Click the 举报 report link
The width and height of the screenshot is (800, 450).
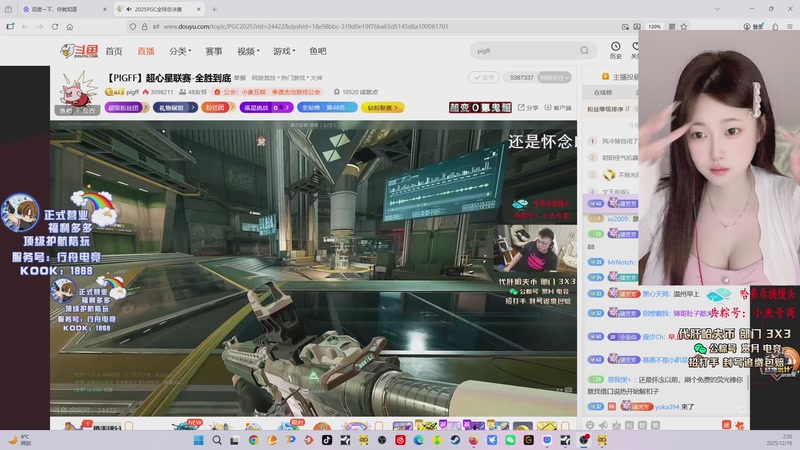[240, 78]
